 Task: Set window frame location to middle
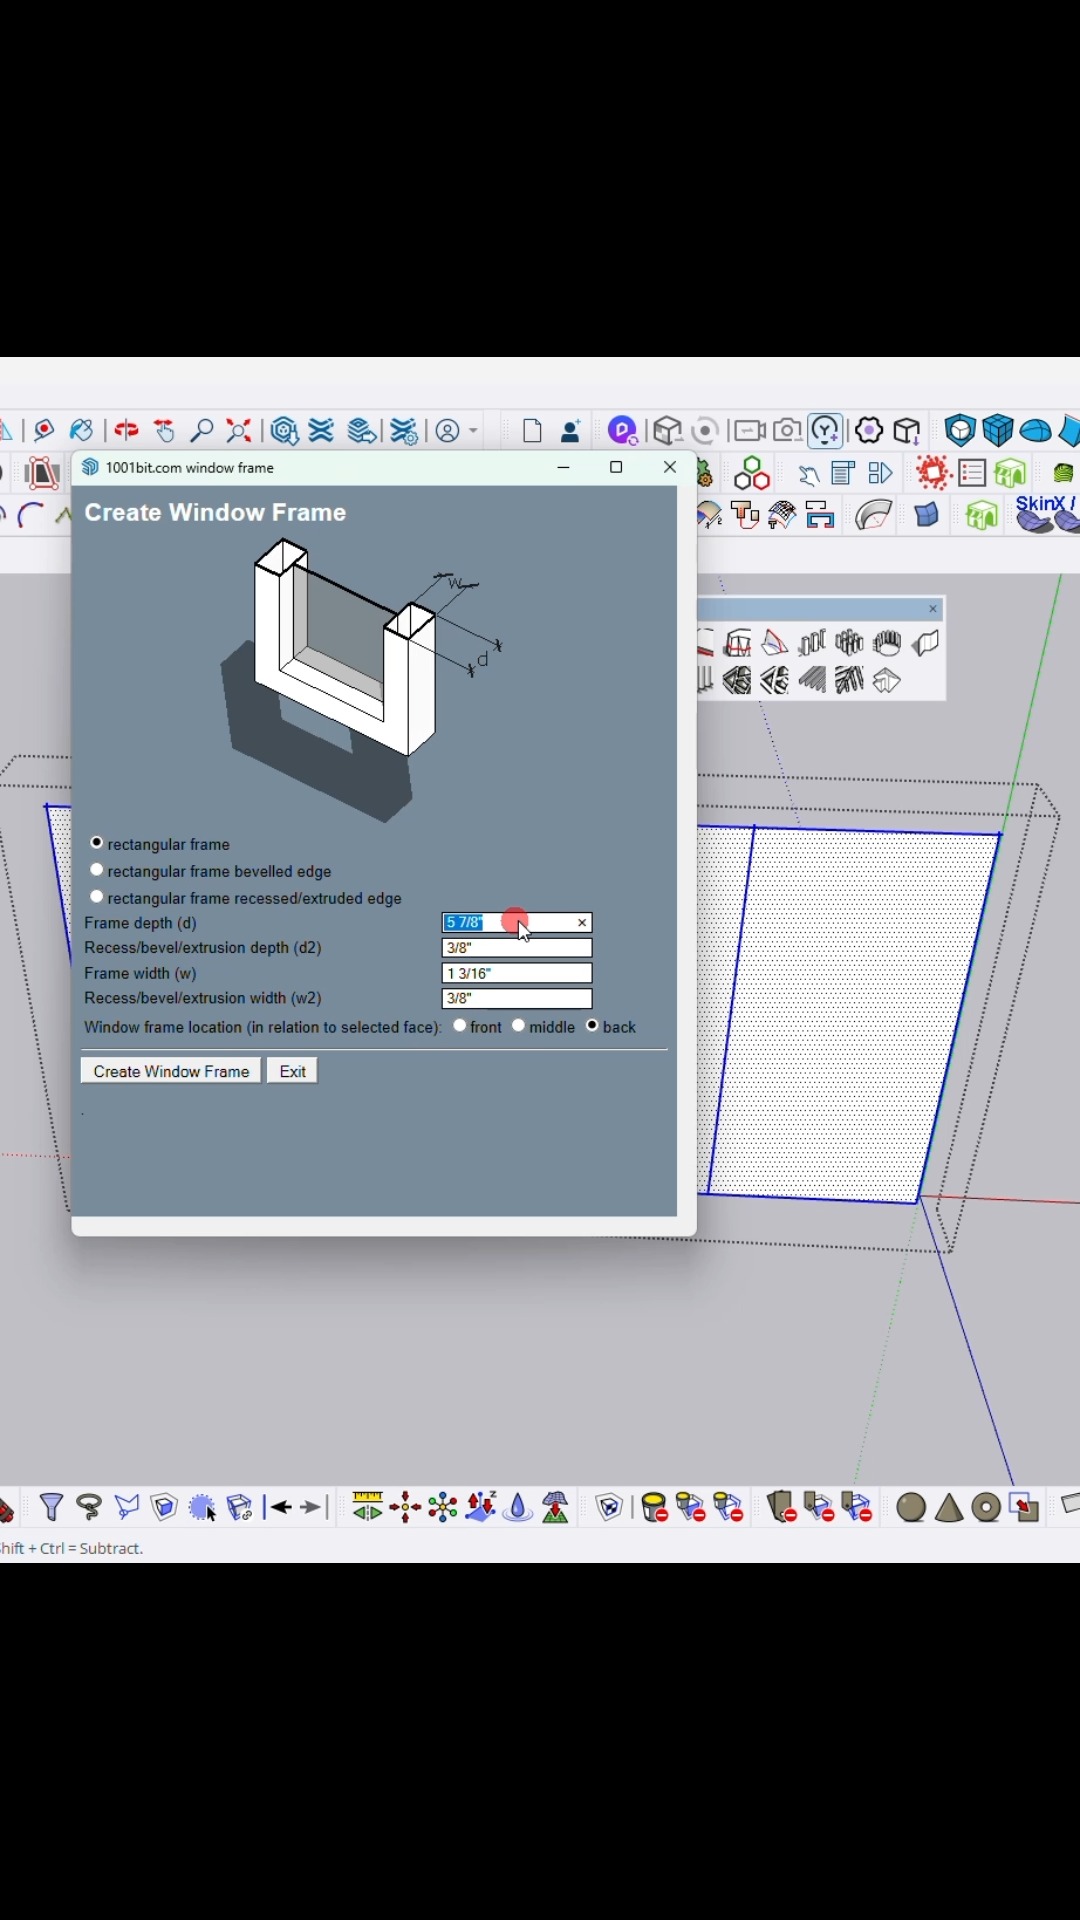pyautogui.click(x=519, y=1026)
